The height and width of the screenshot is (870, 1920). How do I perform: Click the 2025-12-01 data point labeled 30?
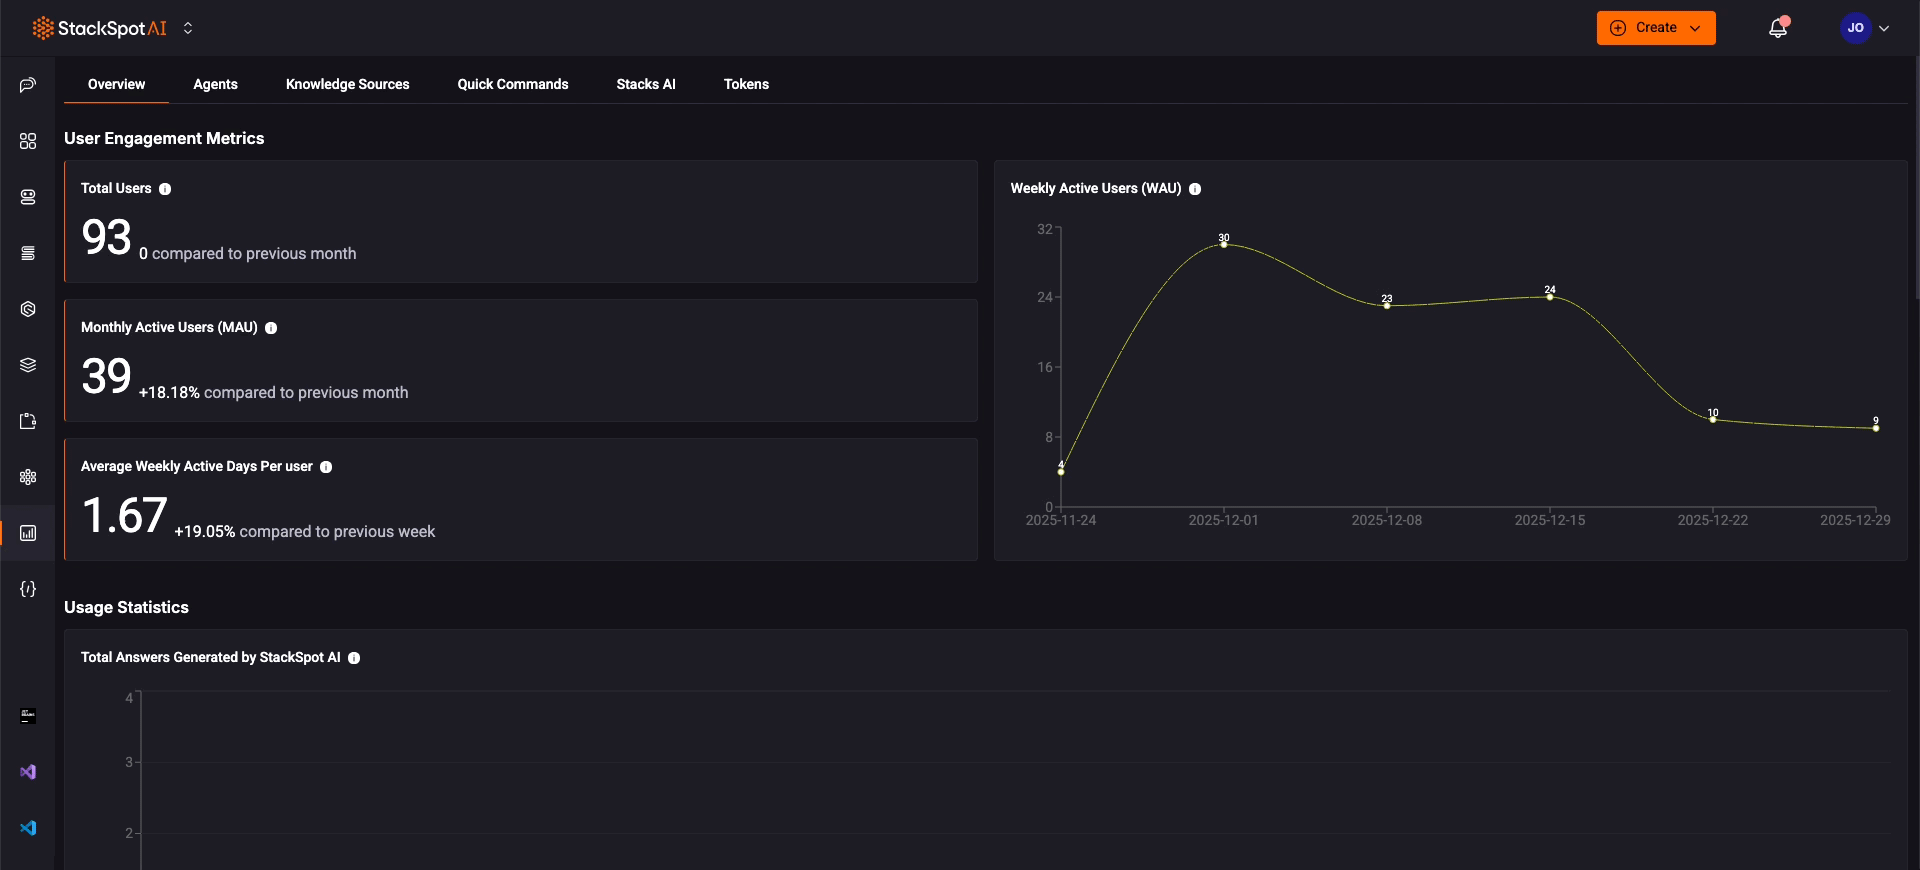(1224, 245)
